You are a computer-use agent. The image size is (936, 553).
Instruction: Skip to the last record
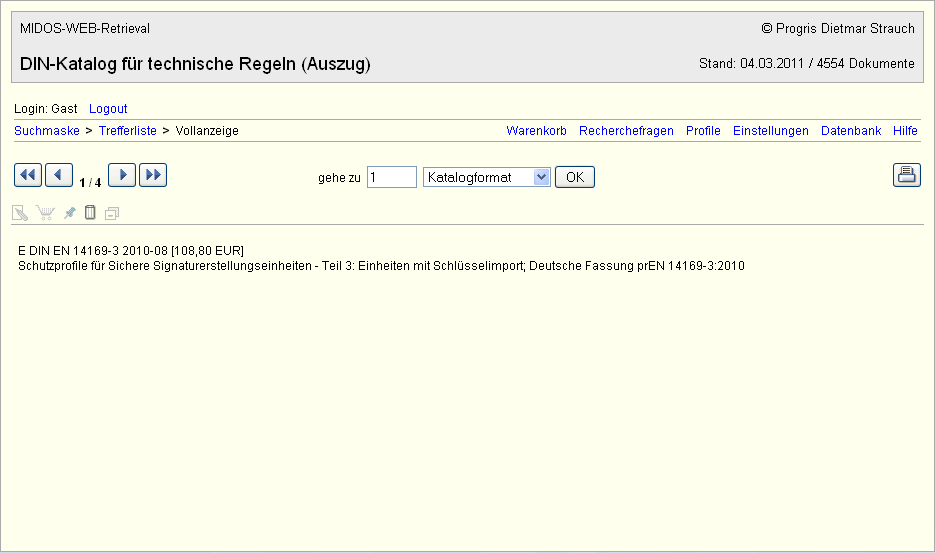[153, 176]
